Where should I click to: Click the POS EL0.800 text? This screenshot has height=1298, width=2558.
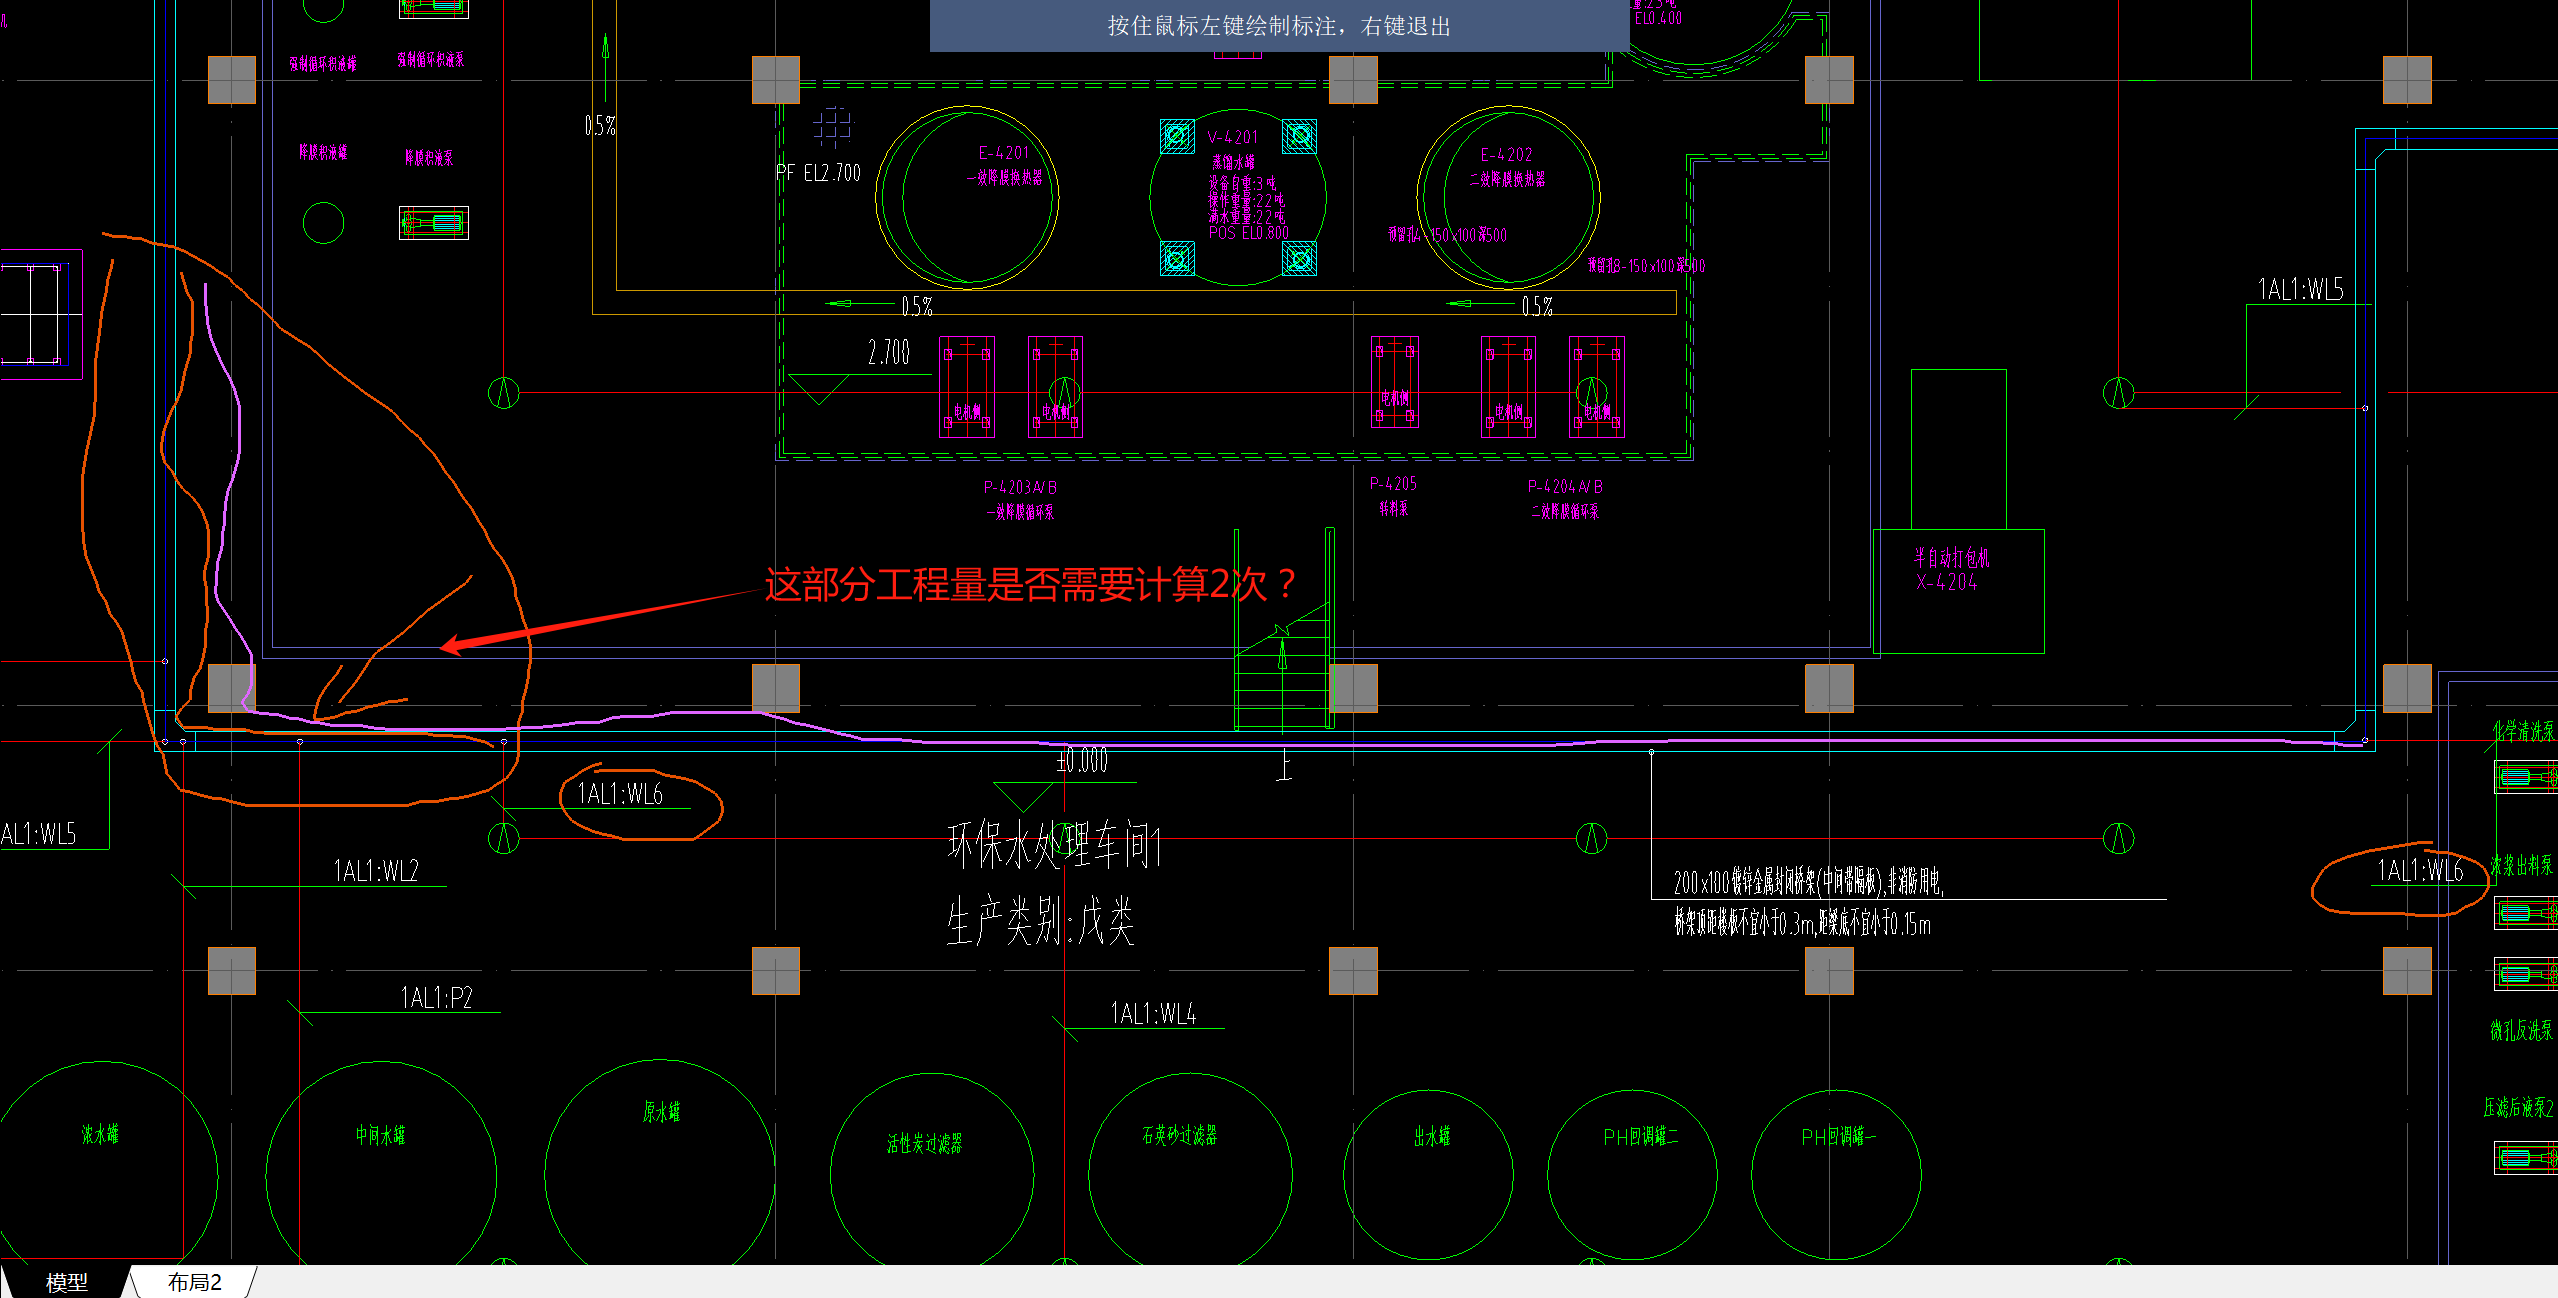1248,232
